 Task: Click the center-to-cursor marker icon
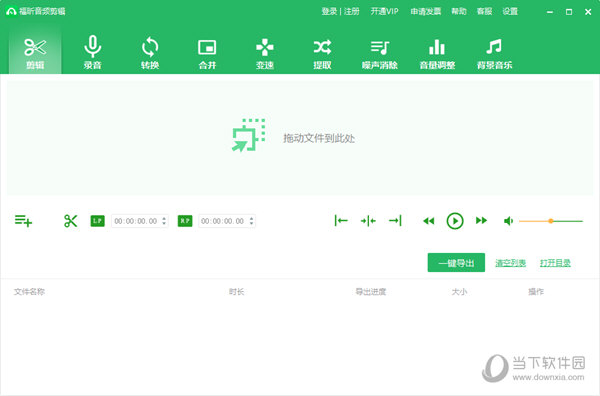pyautogui.click(x=368, y=220)
